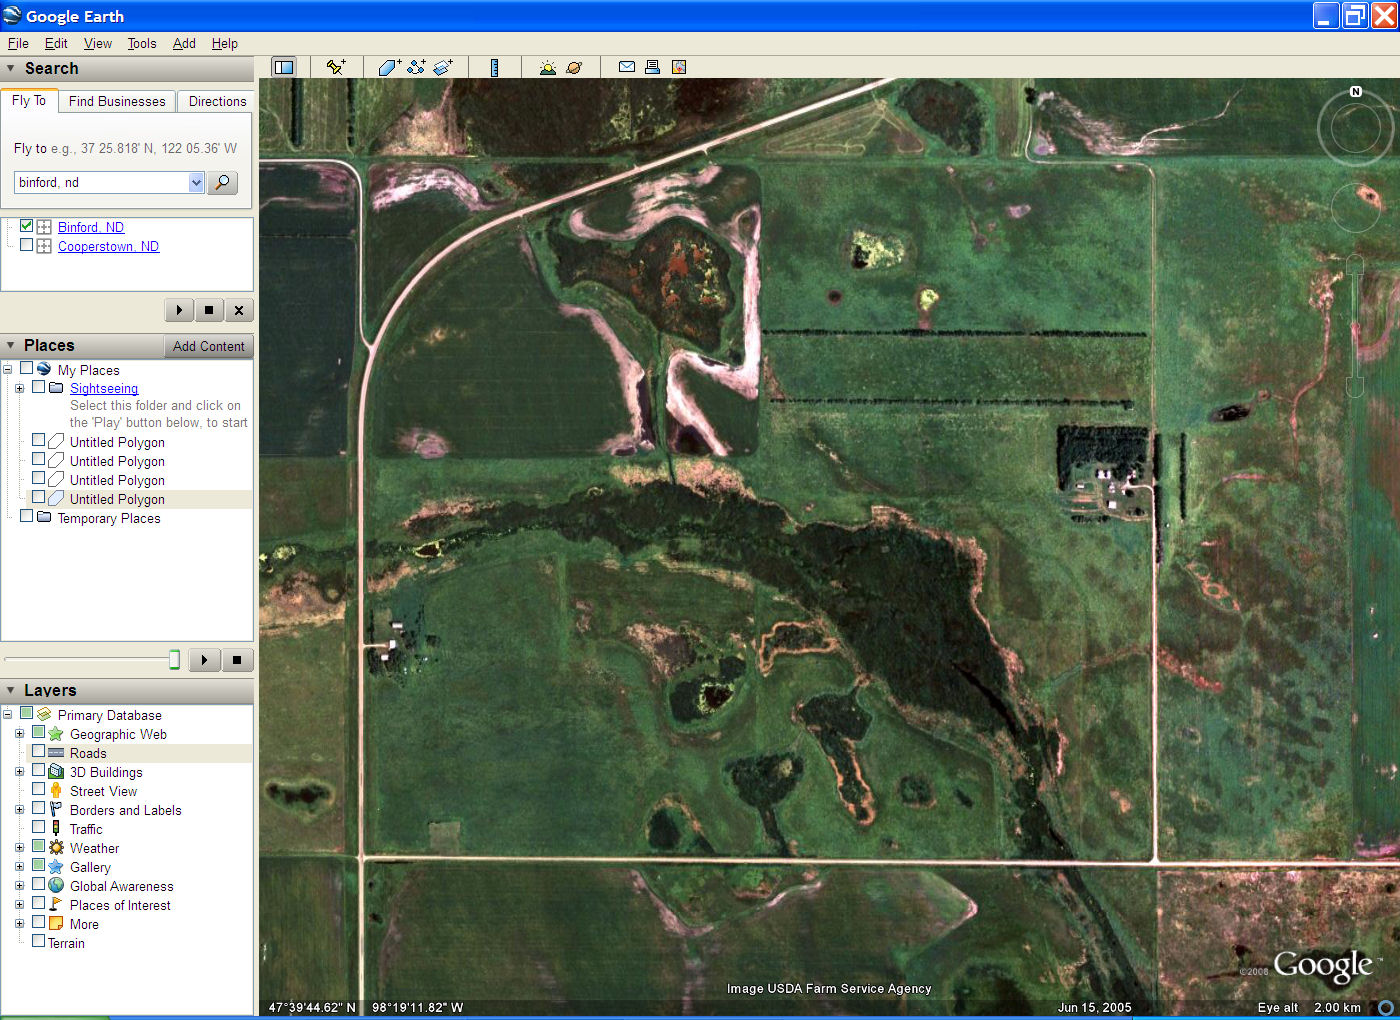Check the Cooperstown, ND result checkbox

[x=27, y=245]
